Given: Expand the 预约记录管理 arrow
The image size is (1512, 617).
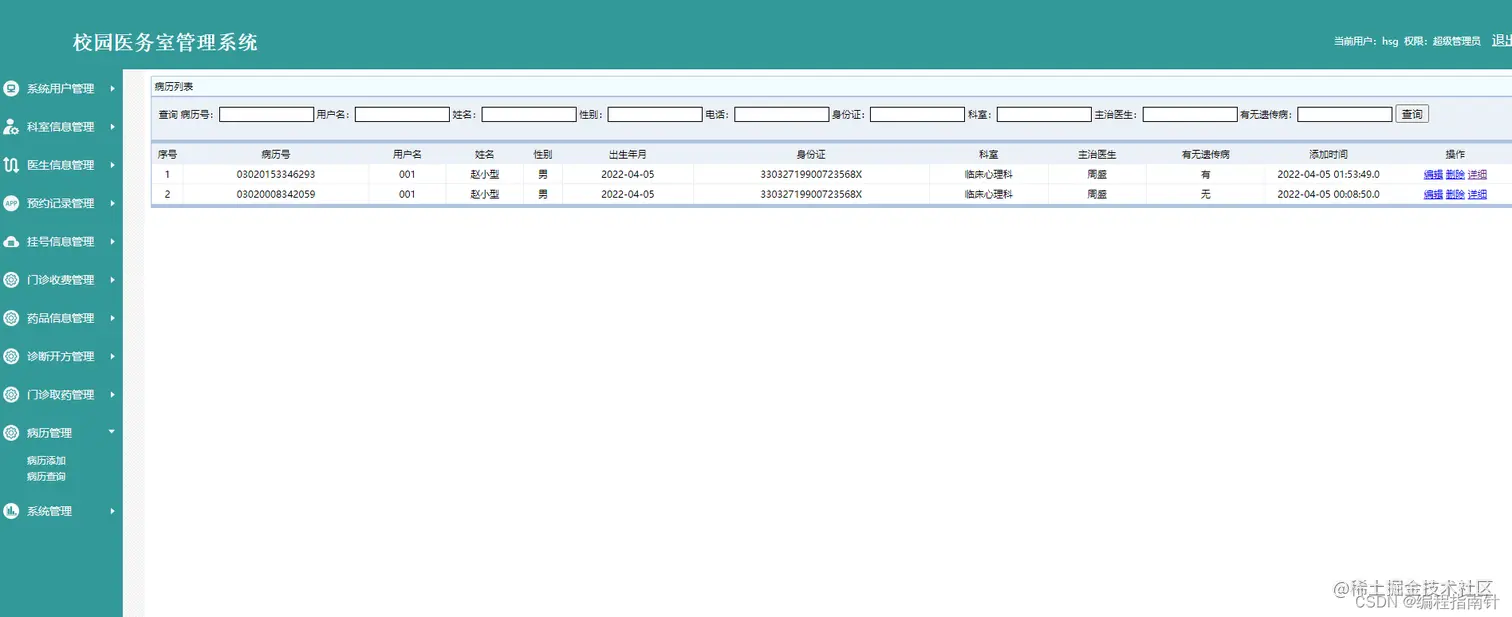Looking at the screenshot, I should pos(112,203).
